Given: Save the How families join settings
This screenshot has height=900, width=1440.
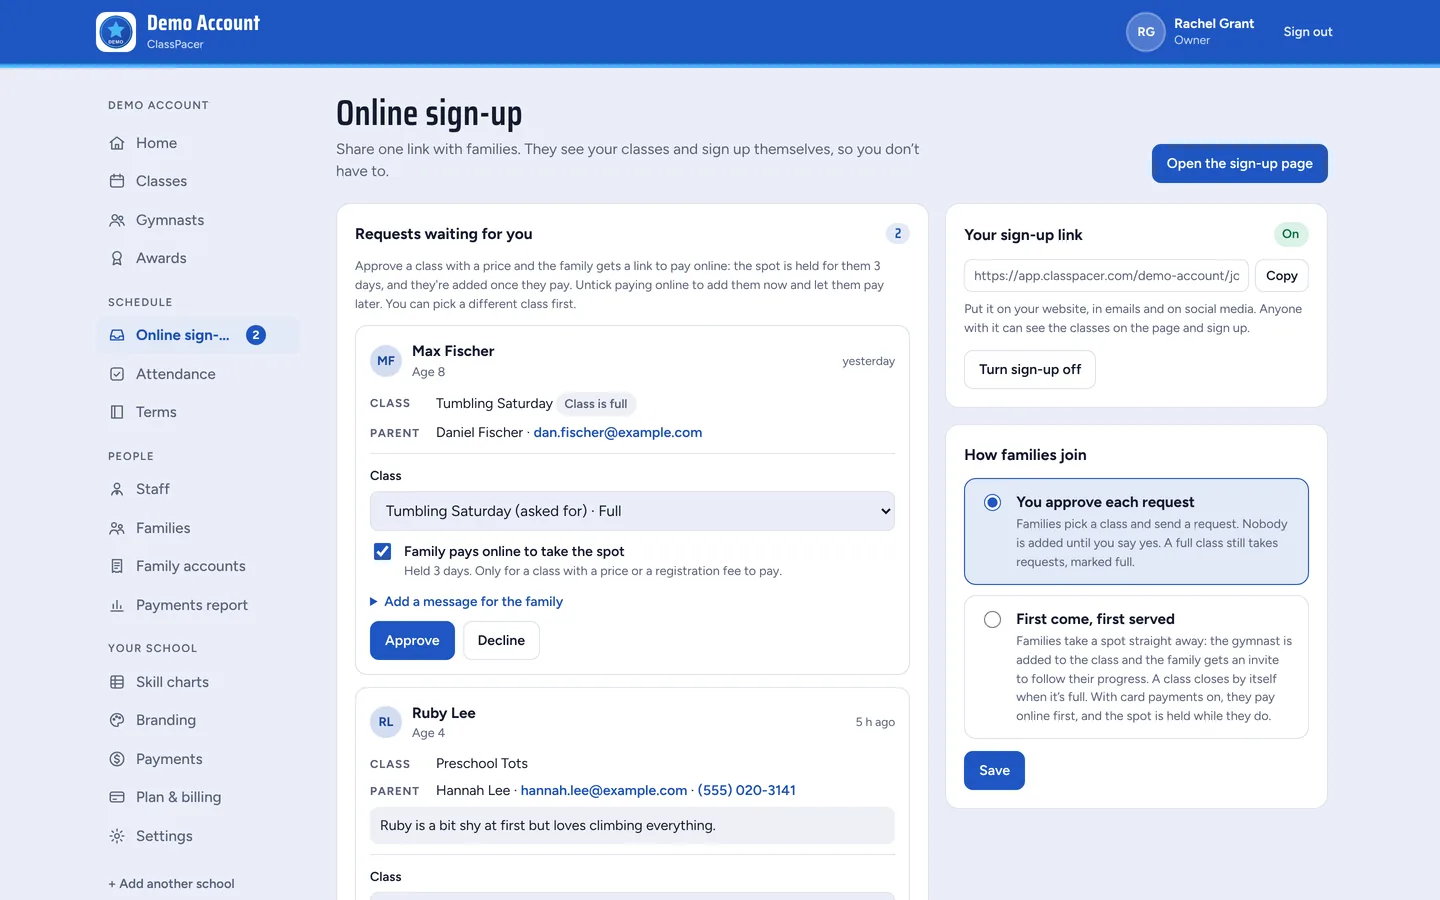Looking at the screenshot, I should [x=994, y=770].
